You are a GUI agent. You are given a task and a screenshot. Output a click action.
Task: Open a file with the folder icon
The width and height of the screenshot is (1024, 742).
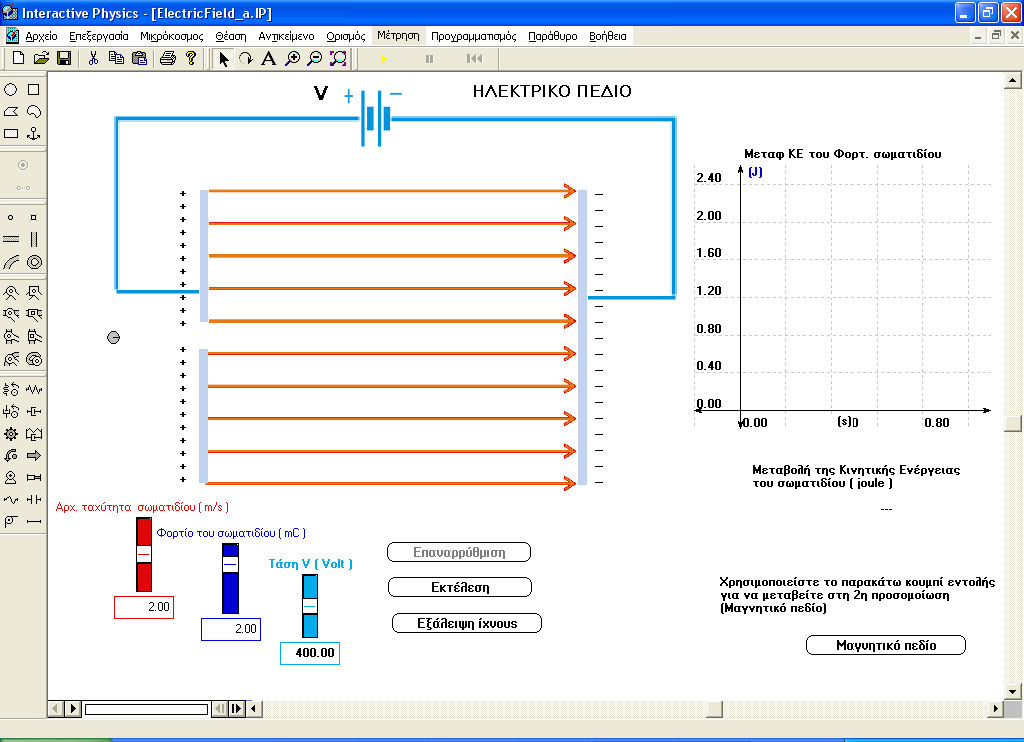(41, 58)
